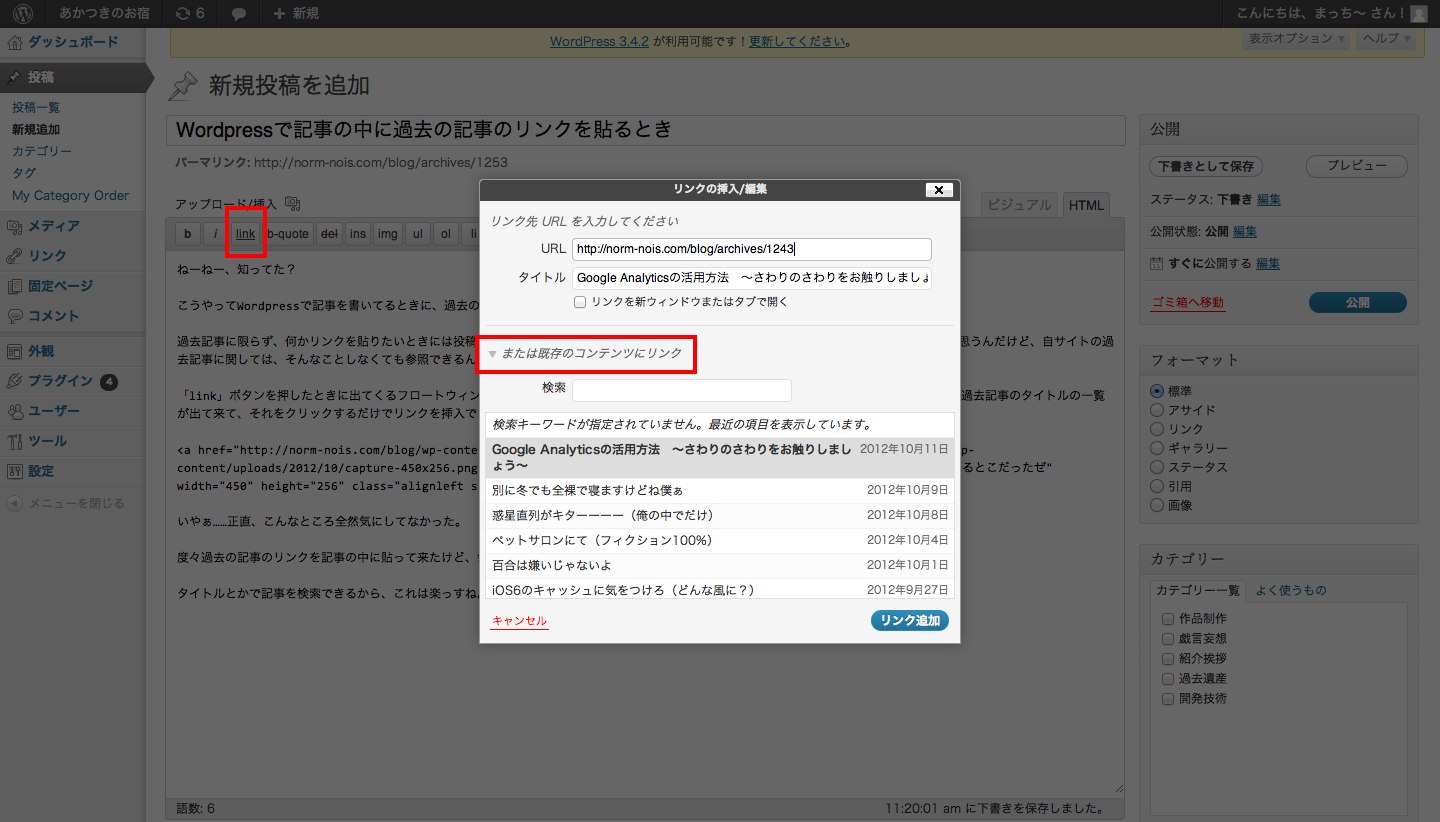Click the media upload icon beside アップロード/挿入

pos(292,204)
